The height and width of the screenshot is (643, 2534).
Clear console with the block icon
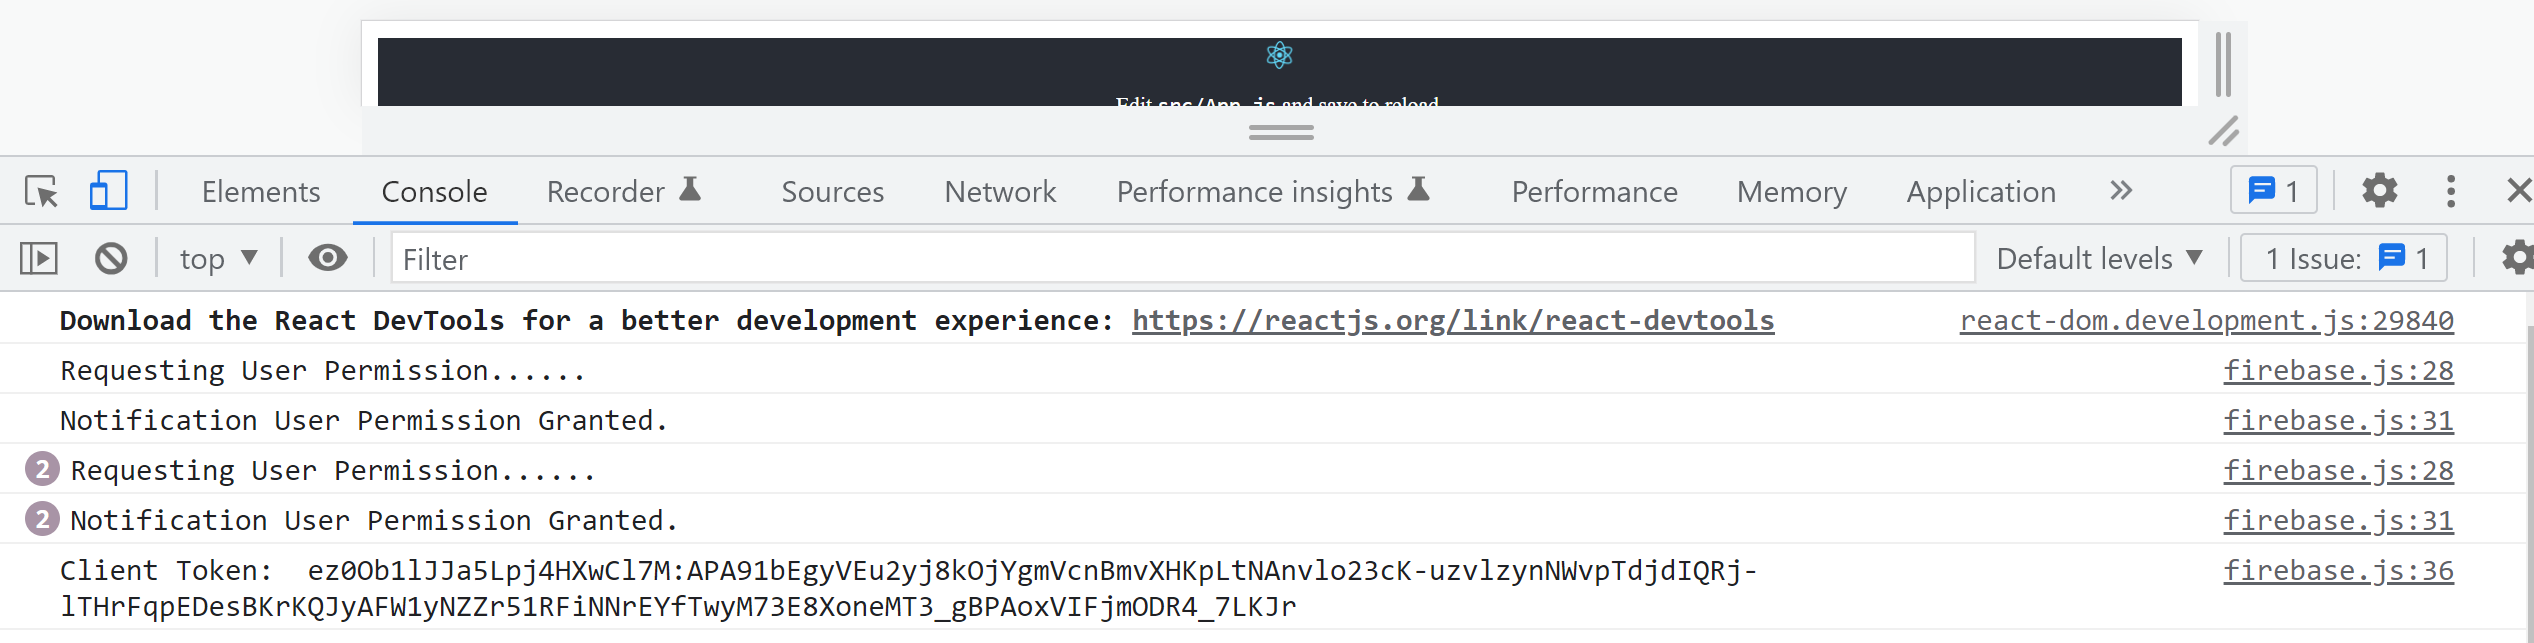click(111, 259)
